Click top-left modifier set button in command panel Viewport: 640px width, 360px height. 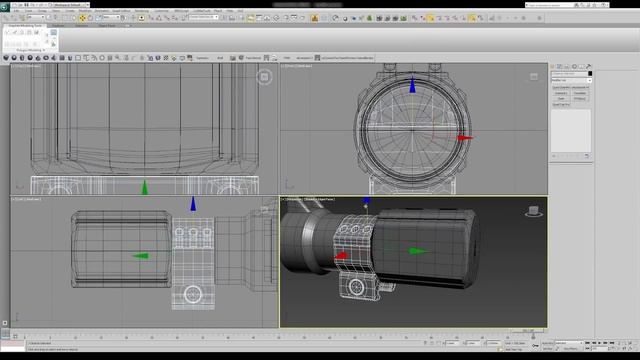[x=561, y=87]
